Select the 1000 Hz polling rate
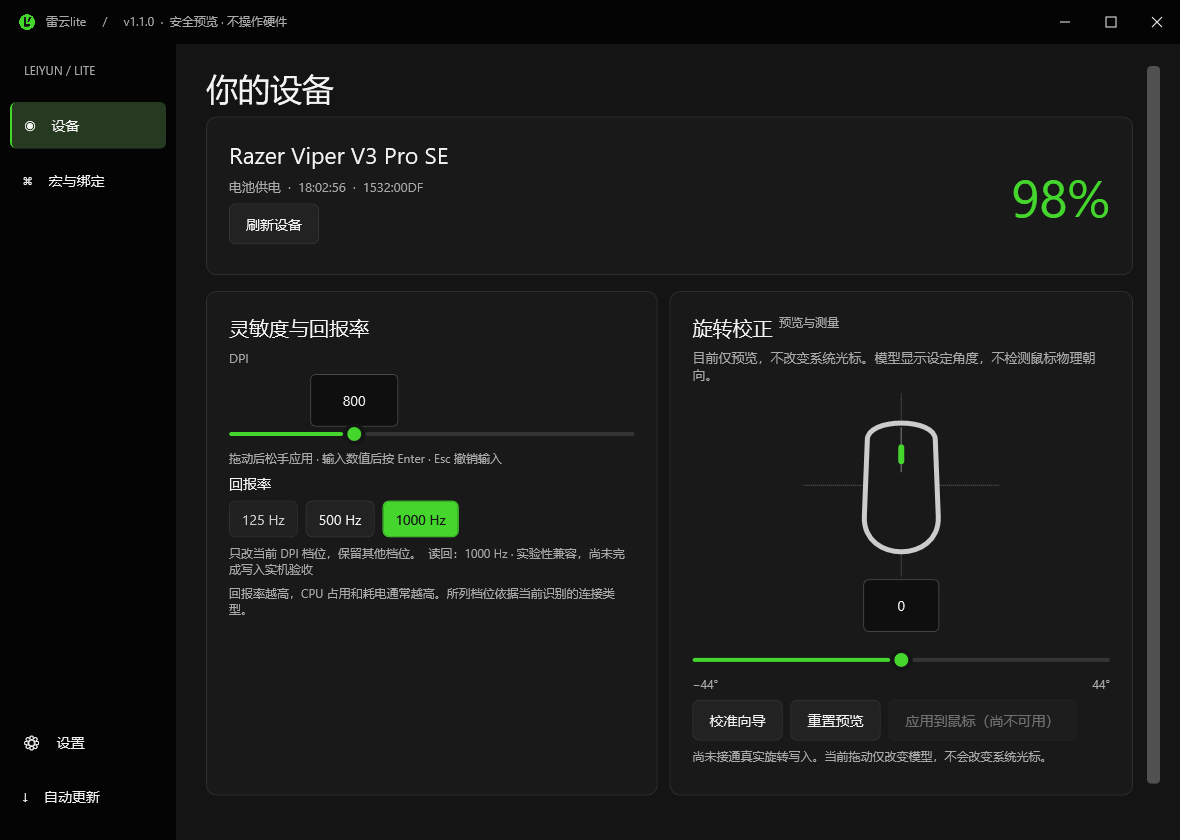This screenshot has width=1180, height=840. tap(421, 519)
